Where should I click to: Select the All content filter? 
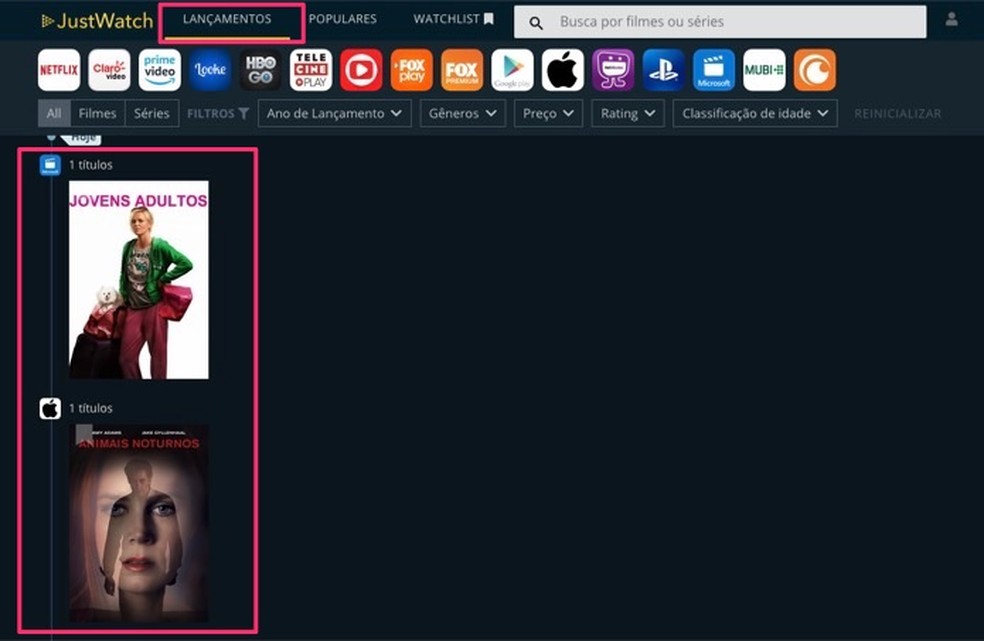coord(54,114)
